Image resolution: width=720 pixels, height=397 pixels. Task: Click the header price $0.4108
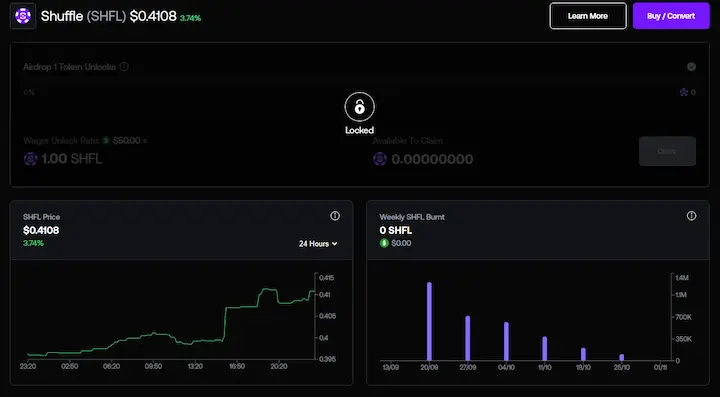tap(153, 16)
